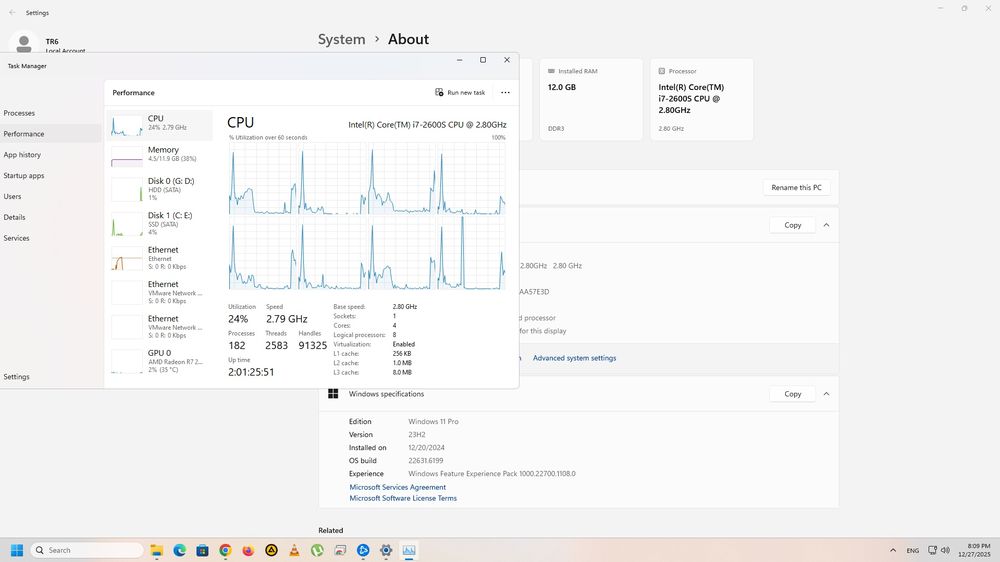Click the ENG language indicator
1000x562 pixels.
(913, 551)
